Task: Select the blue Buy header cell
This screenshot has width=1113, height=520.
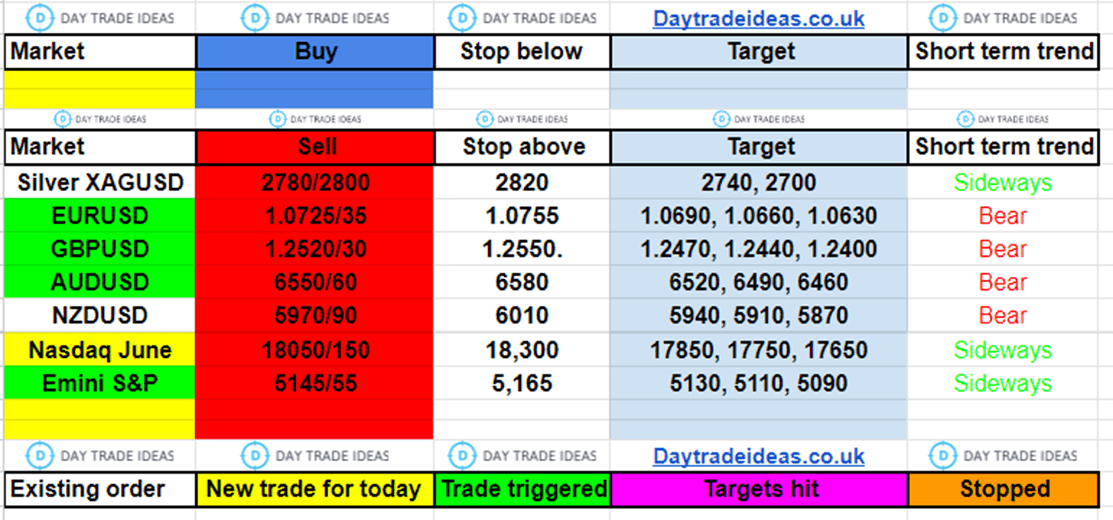Action: (315, 52)
